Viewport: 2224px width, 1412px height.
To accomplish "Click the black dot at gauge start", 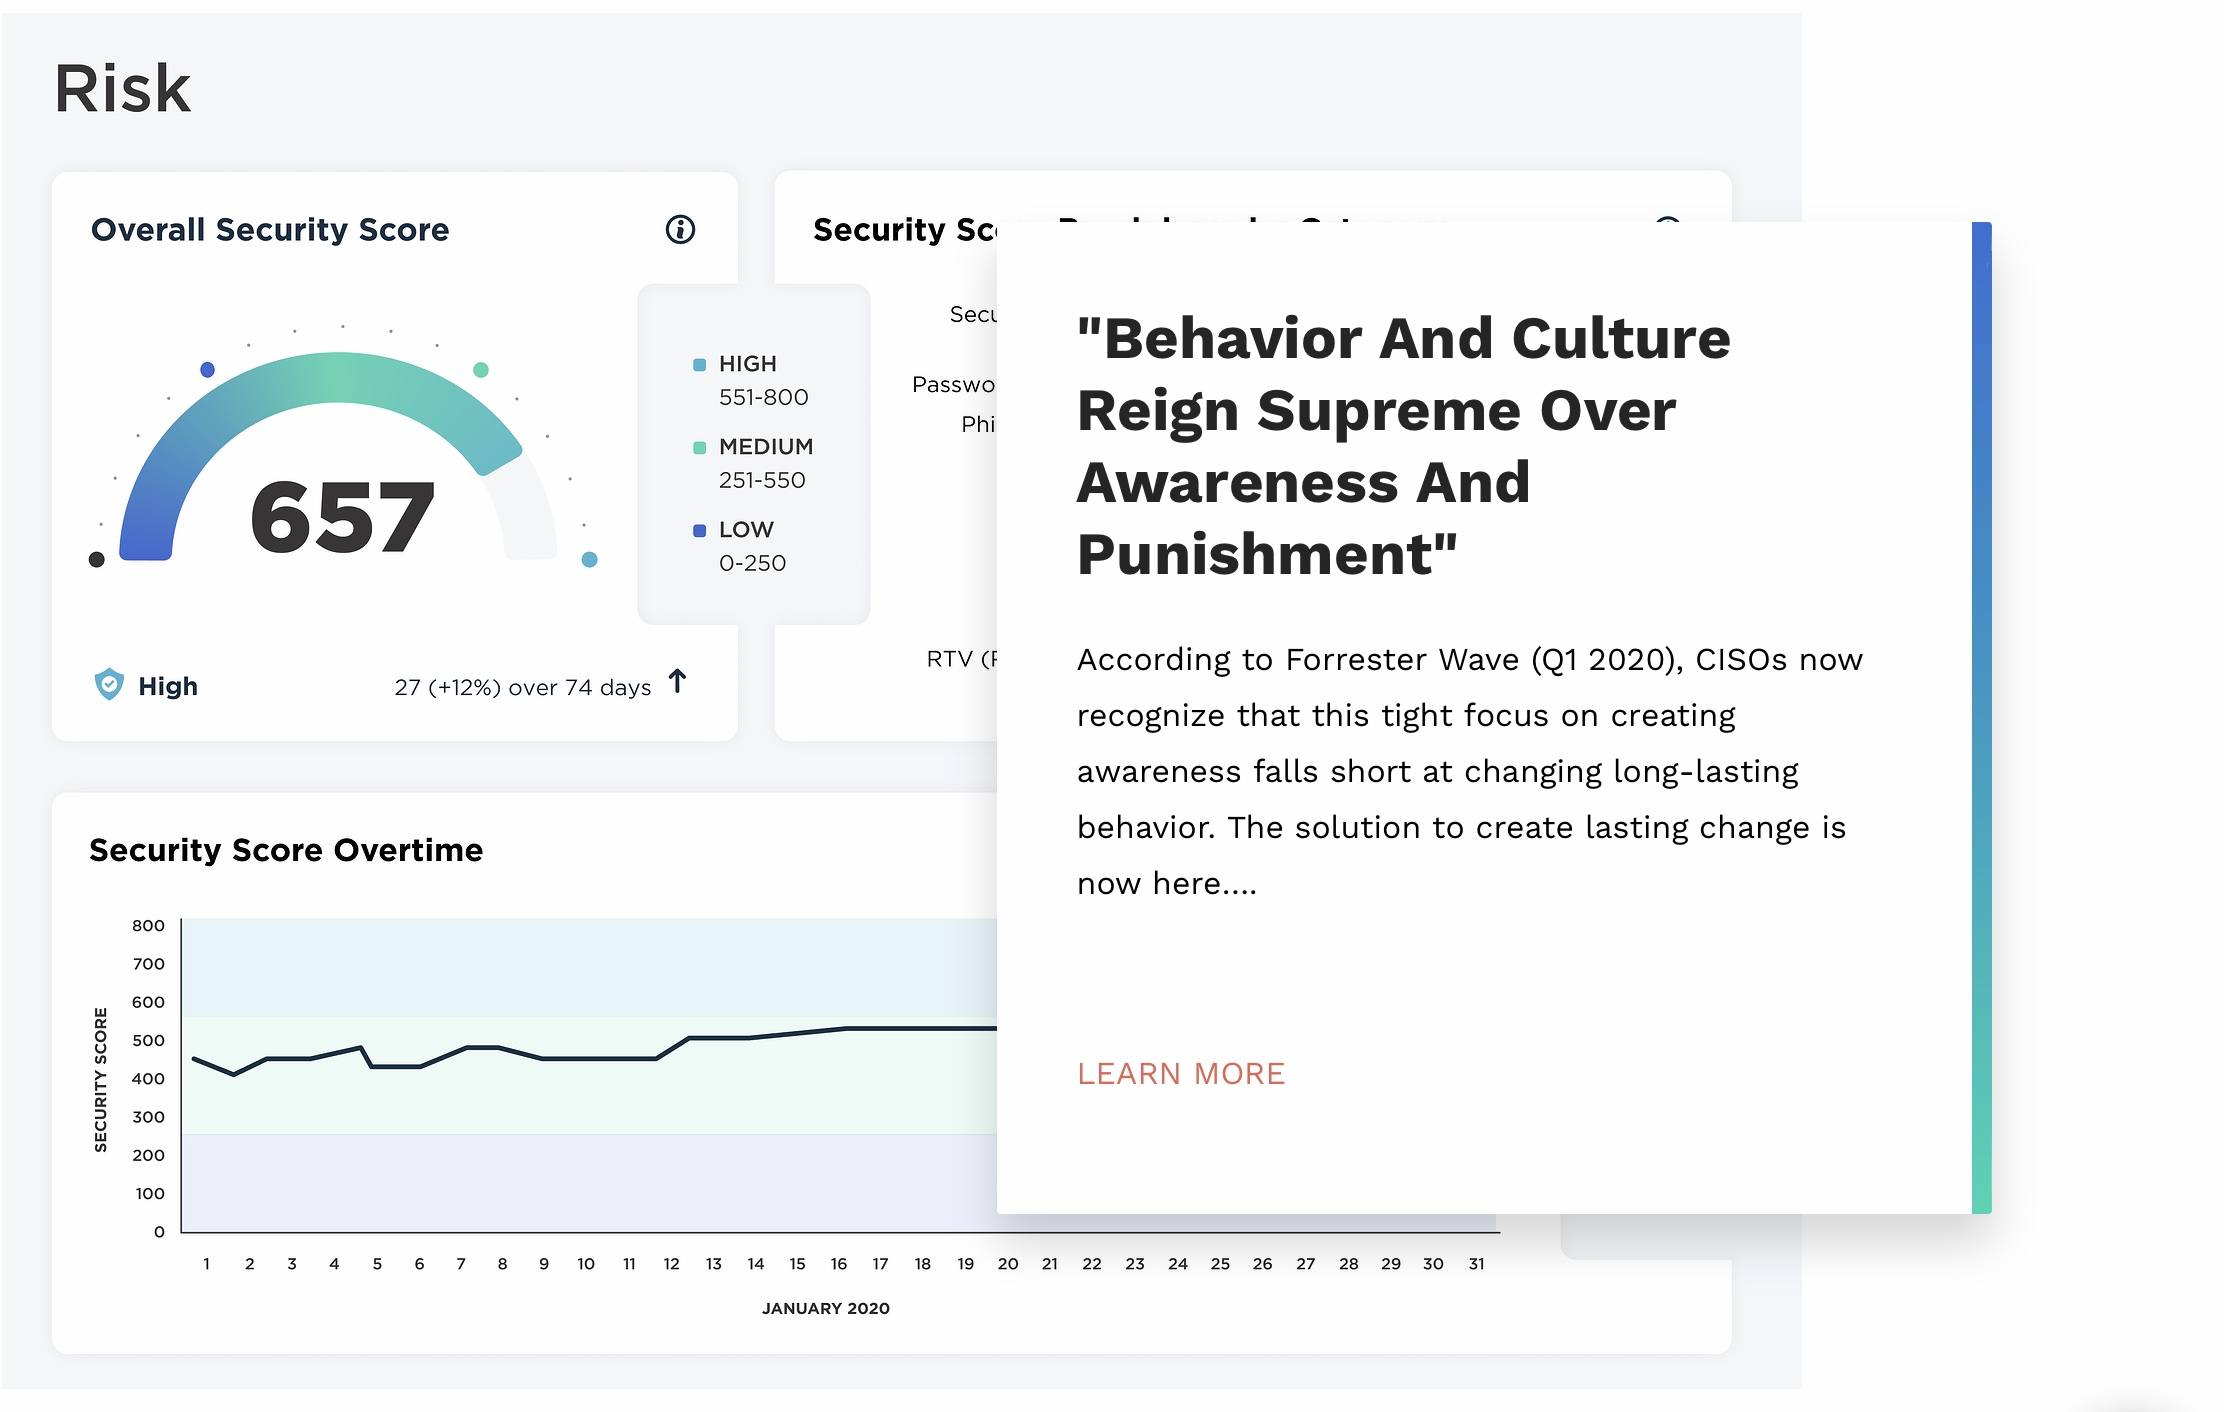I will click(97, 559).
